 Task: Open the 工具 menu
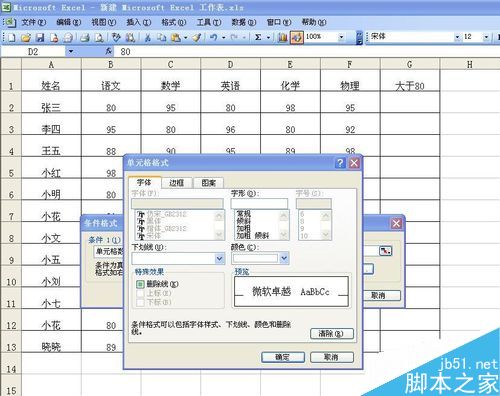coord(209,22)
